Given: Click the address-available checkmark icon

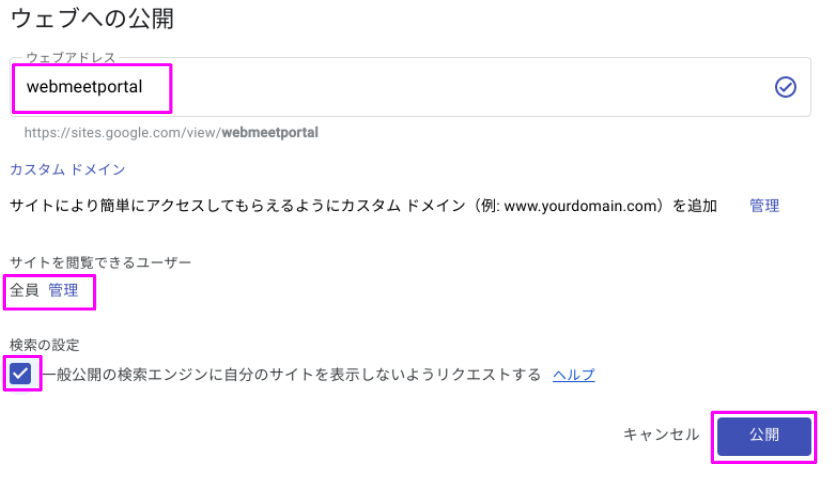Looking at the screenshot, I should [785, 87].
